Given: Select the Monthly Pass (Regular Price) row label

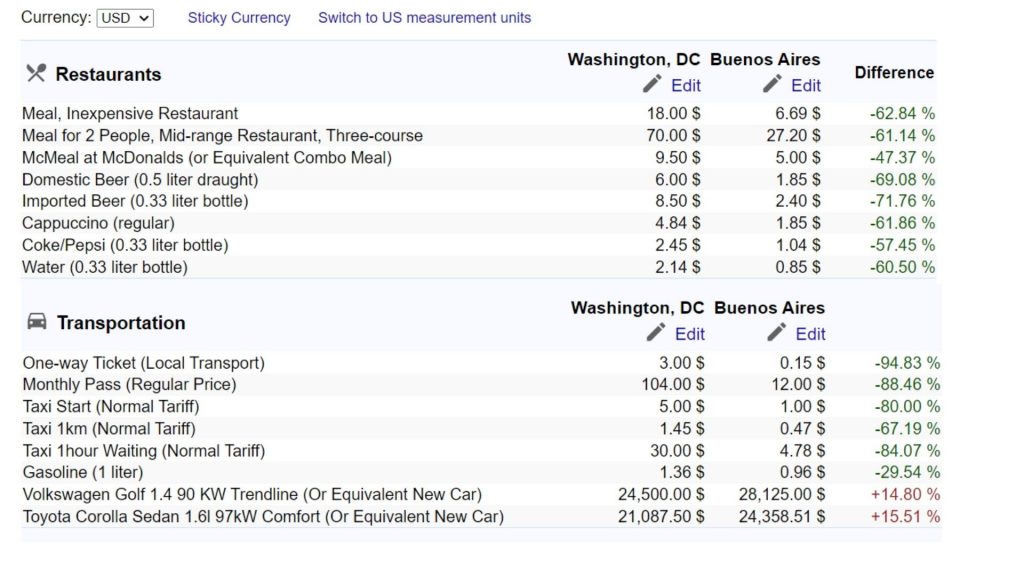Looking at the screenshot, I should pos(129,385).
